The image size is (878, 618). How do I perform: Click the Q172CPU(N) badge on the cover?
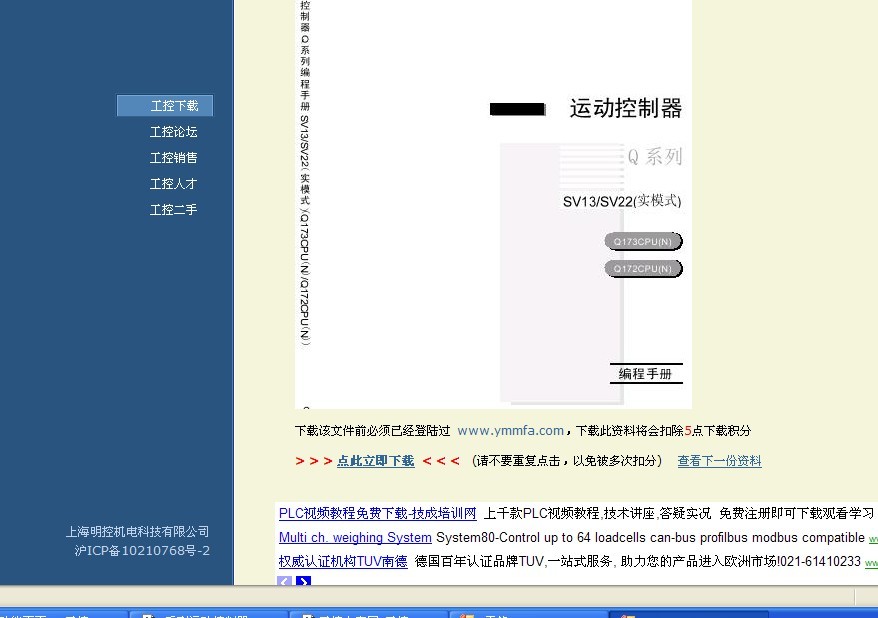(x=643, y=269)
